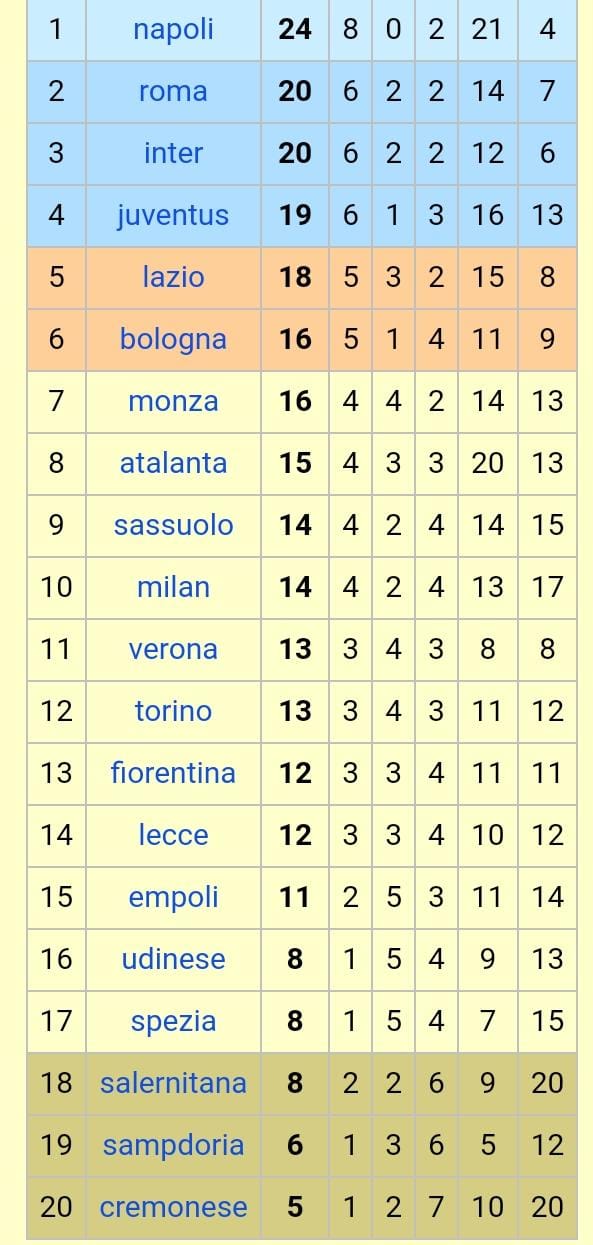The height and width of the screenshot is (1245, 593).
Task: Open the spezia team page
Action: coord(173,1021)
